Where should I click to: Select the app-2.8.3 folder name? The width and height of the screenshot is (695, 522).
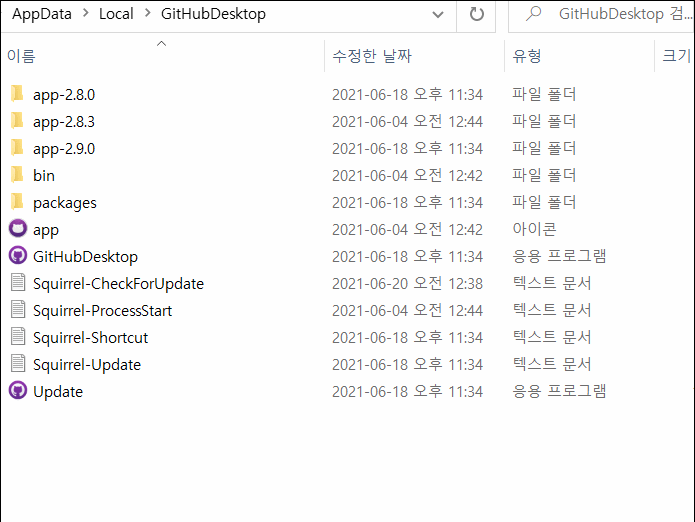point(64,122)
